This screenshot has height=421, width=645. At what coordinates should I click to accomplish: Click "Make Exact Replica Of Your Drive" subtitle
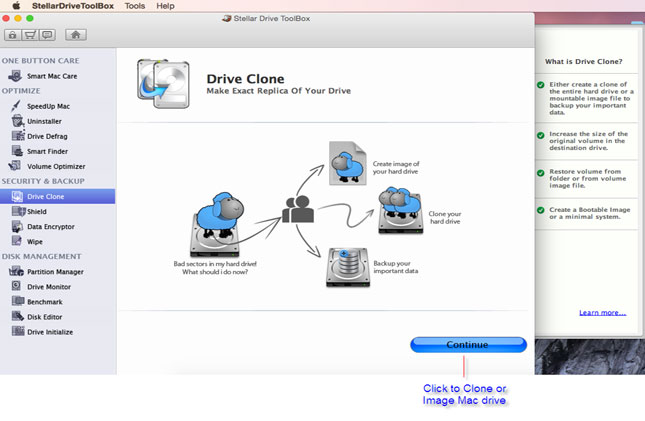(x=278, y=91)
